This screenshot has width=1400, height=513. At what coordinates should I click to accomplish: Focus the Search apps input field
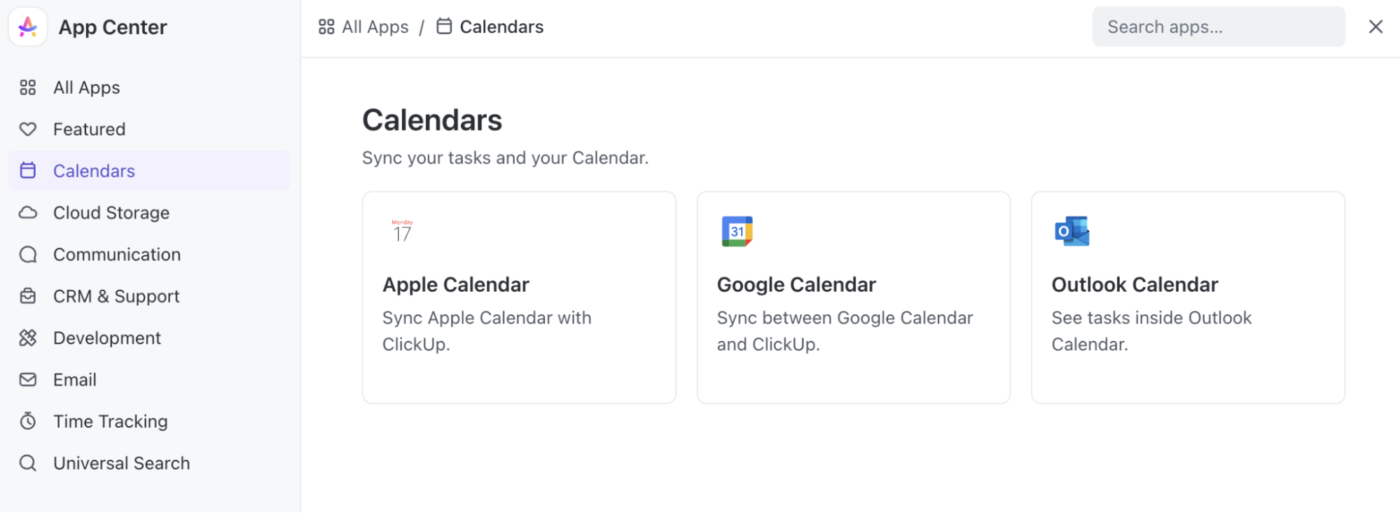pyautogui.click(x=1218, y=27)
